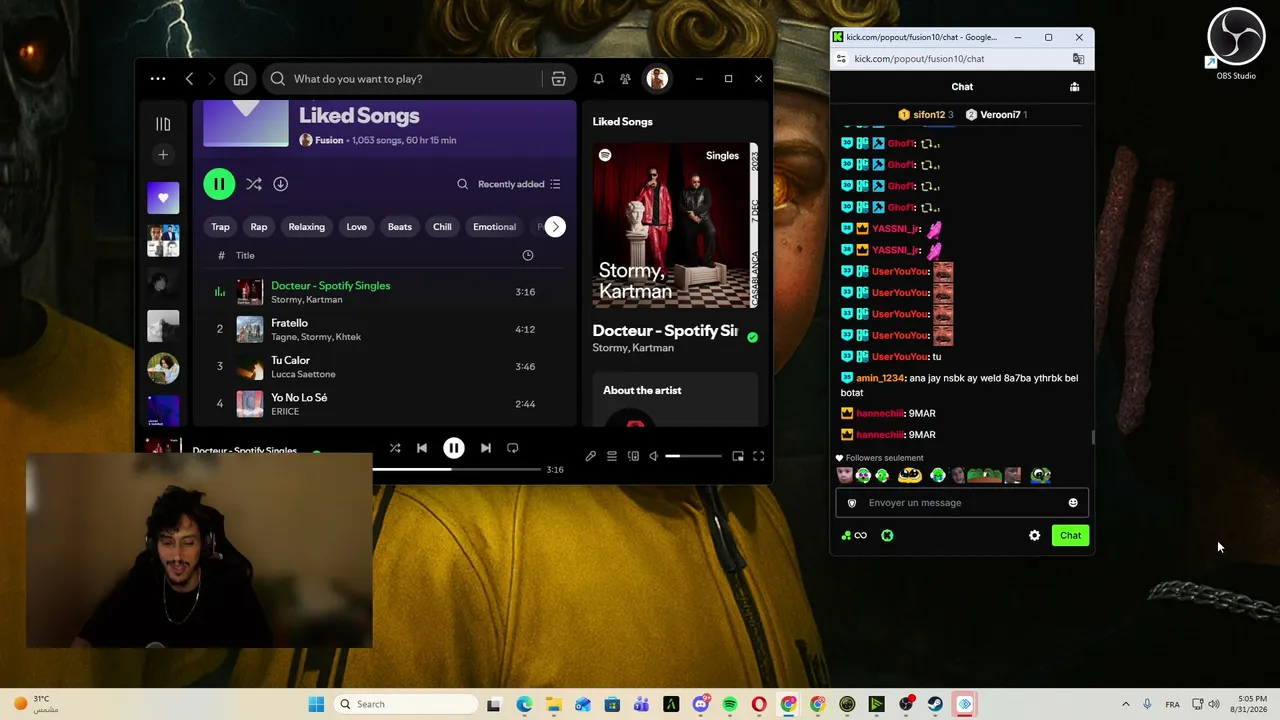Download the Liked Songs playlist
This screenshot has width=1280, height=720.
pos(280,184)
